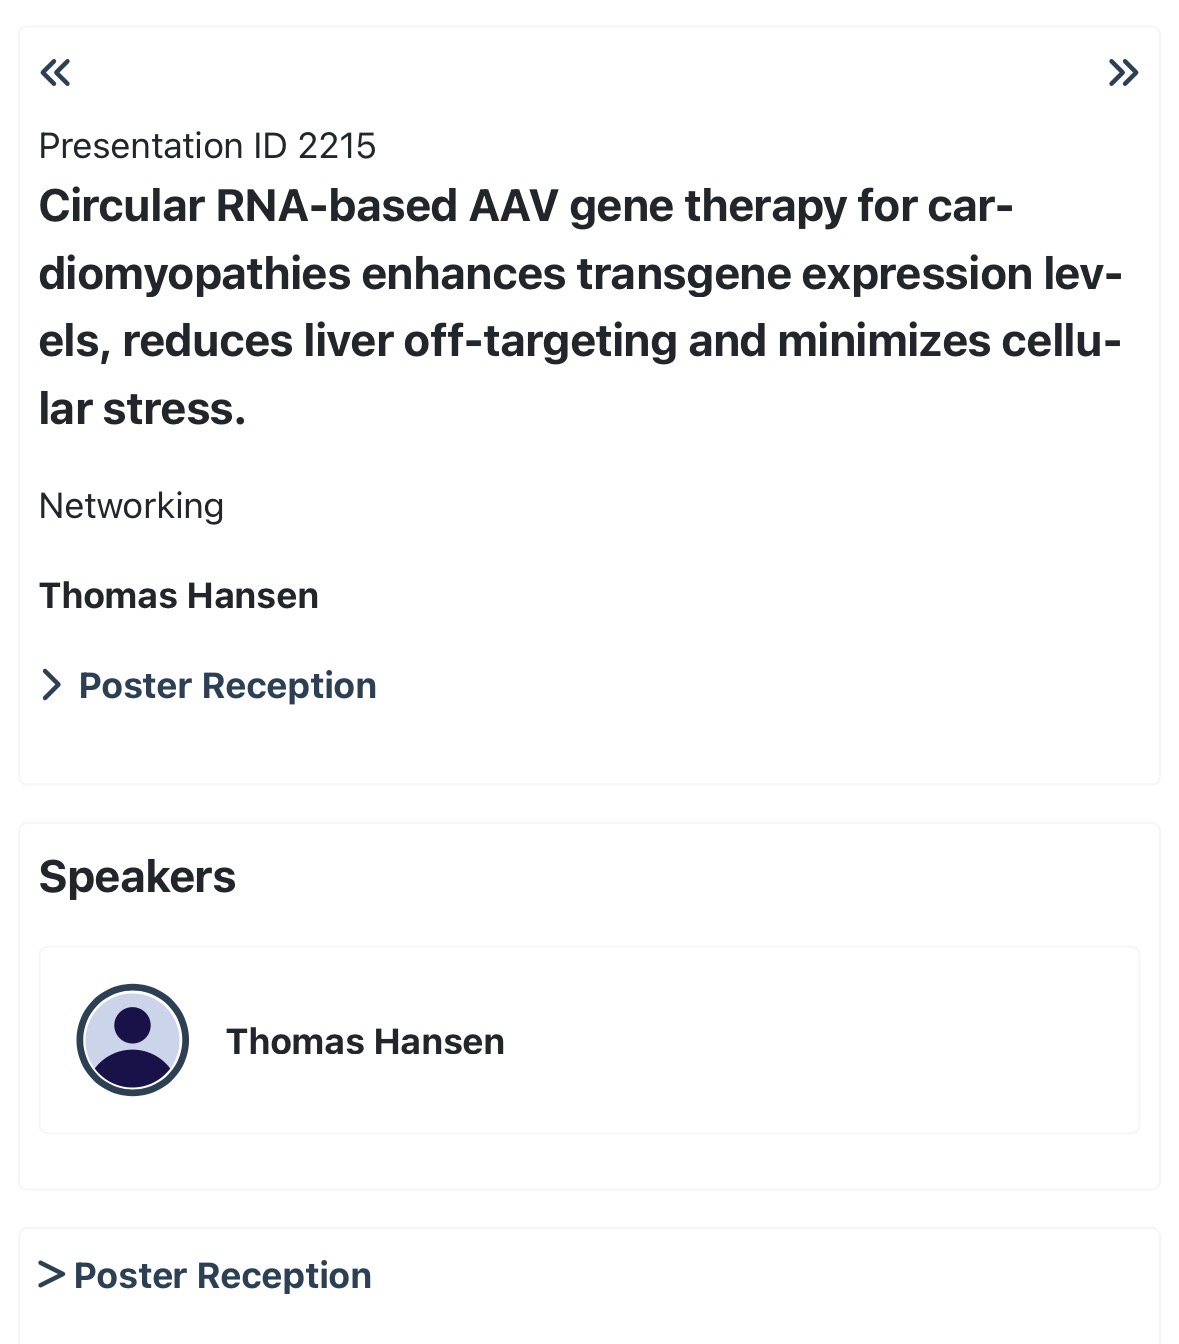Click the word 'Reception' in upper link
Image resolution: width=1179 pixels, height=1344 pixels.
point(289,686)
